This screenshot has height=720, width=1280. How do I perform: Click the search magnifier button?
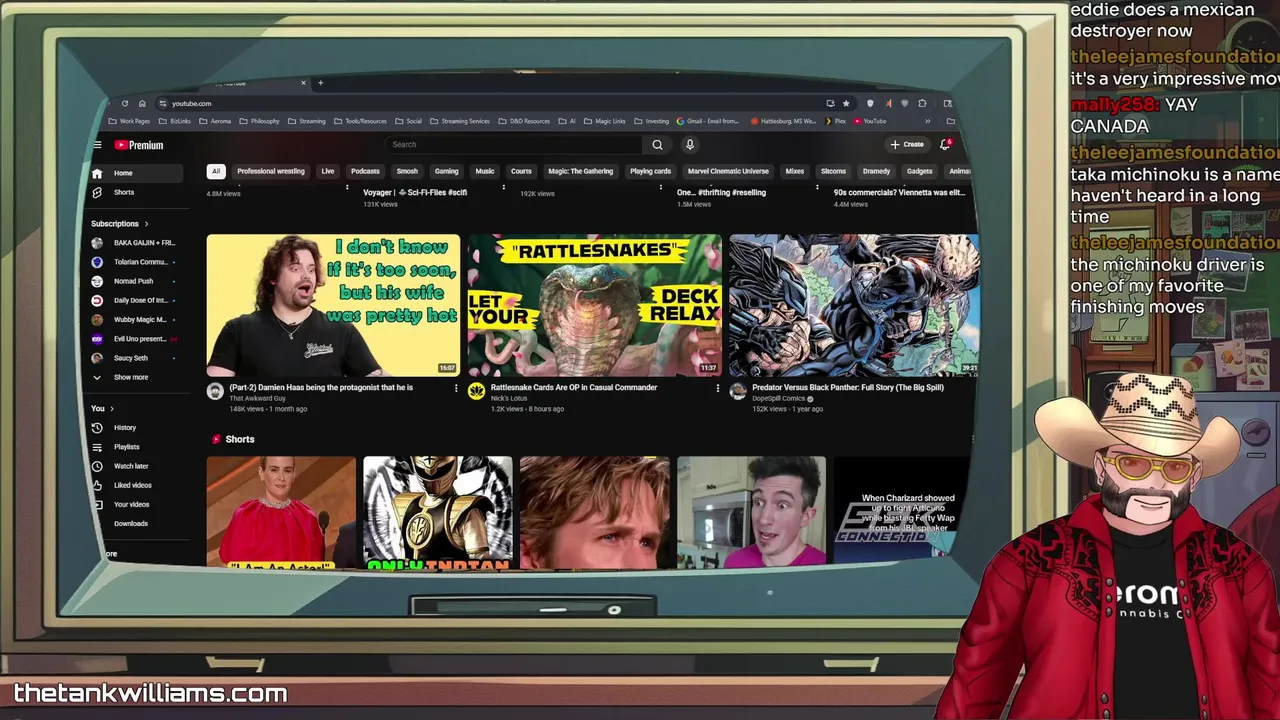(657, 145)
